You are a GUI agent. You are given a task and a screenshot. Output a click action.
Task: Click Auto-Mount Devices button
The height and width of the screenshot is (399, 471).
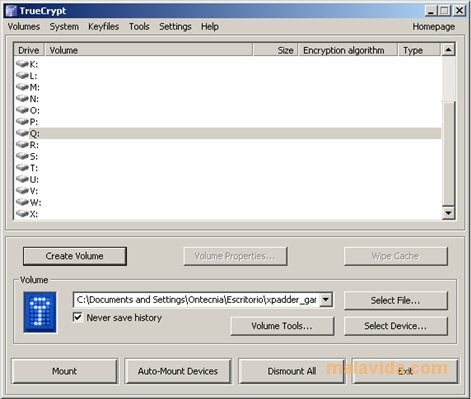click(x=178, y=371)
